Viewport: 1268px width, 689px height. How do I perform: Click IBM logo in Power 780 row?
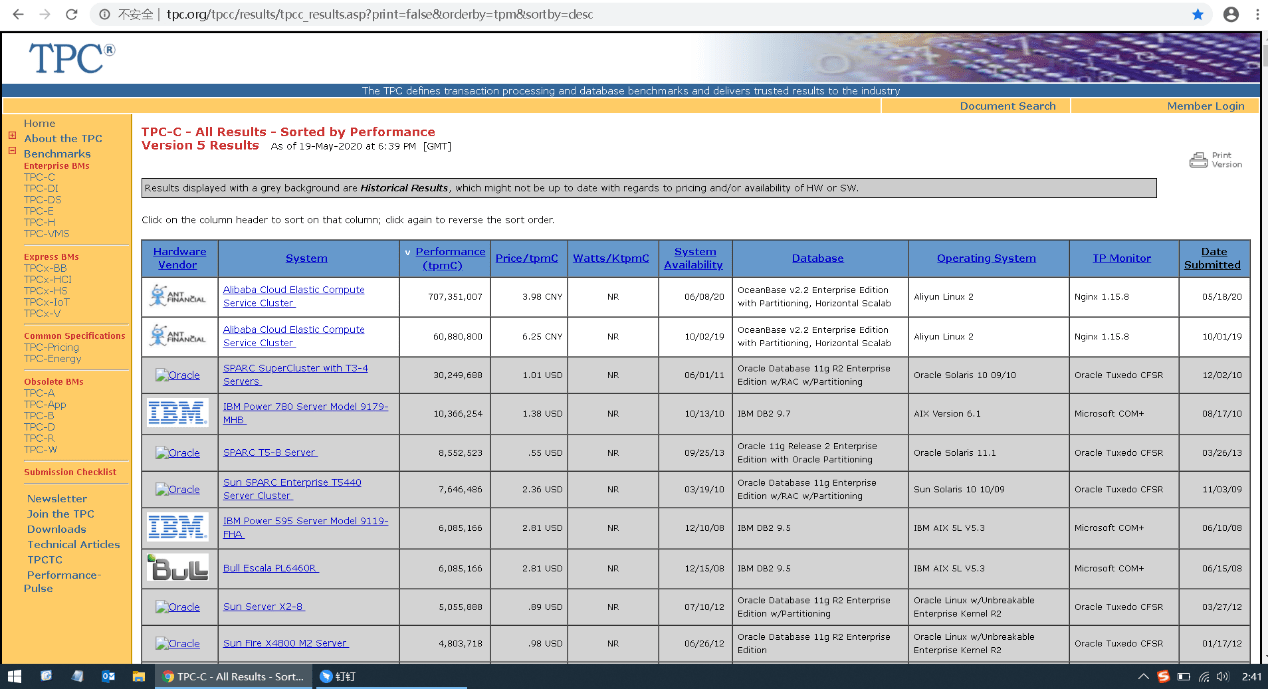[177, 412]
